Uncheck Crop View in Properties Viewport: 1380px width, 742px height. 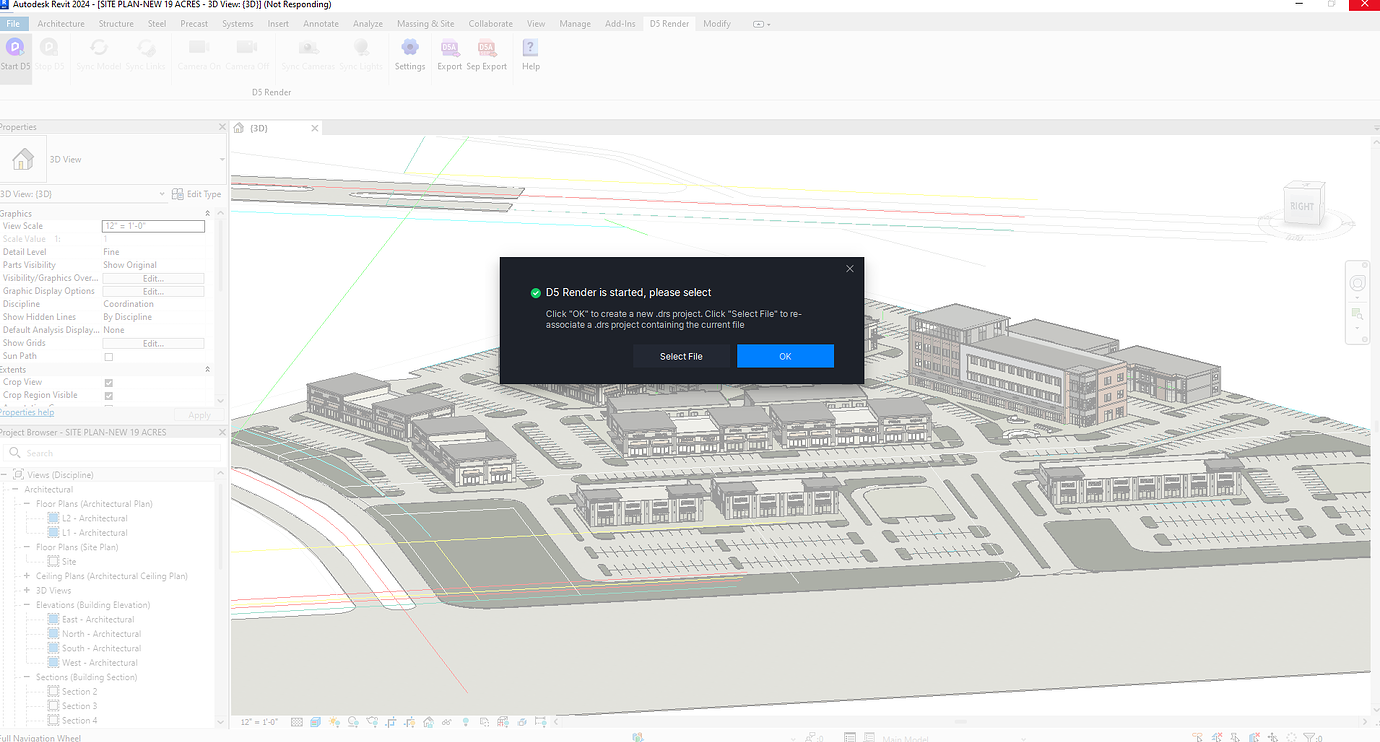pos(107,381)
